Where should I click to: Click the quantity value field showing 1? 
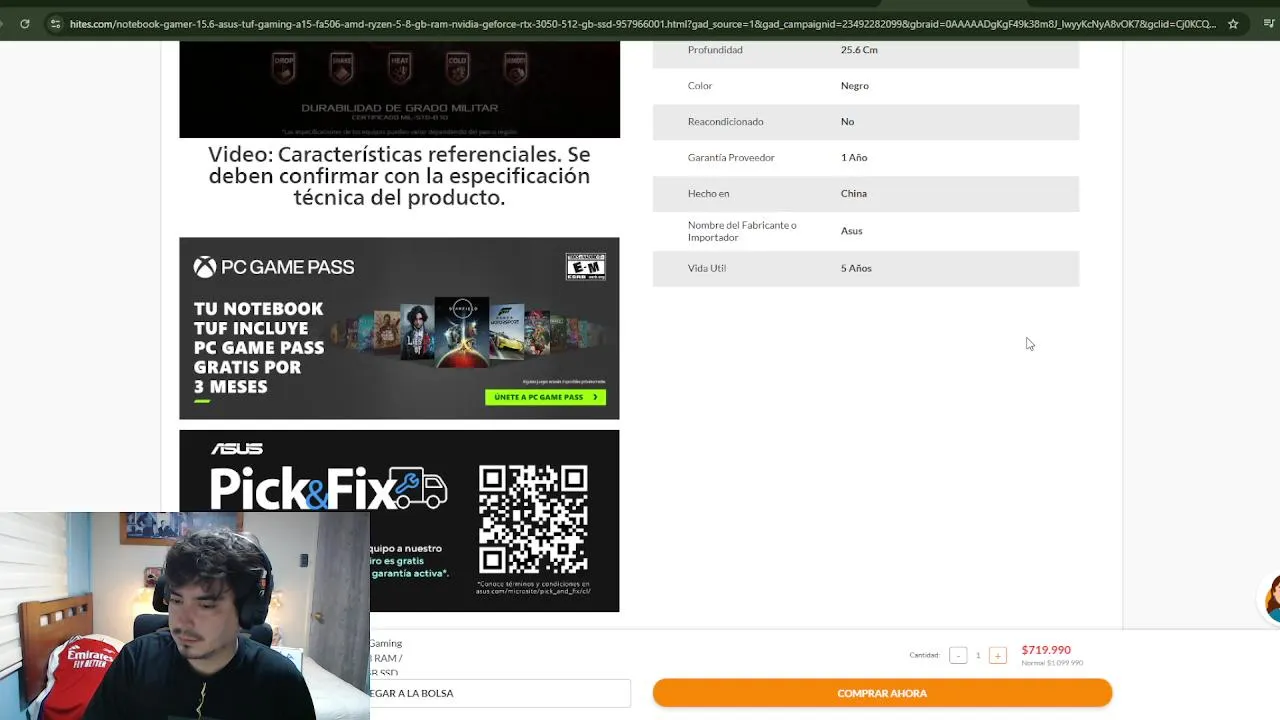coord(978,655)
